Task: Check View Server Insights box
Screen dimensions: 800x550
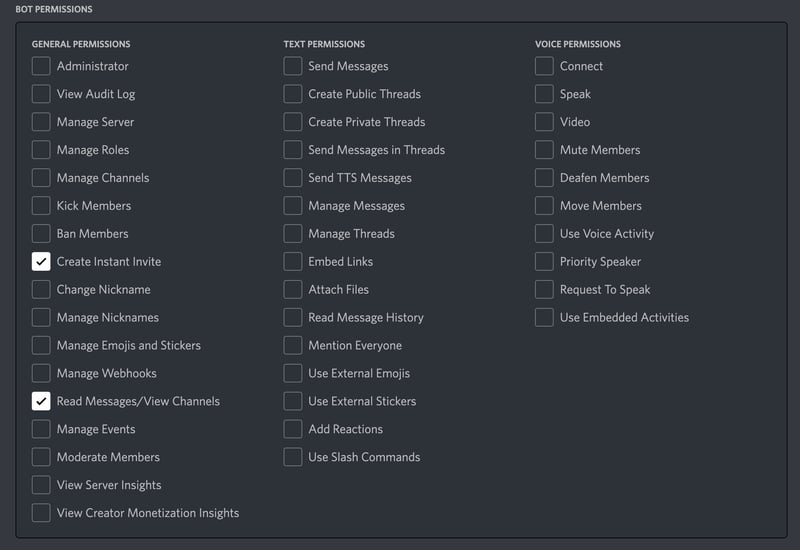Action: click(x=41, y=485)
